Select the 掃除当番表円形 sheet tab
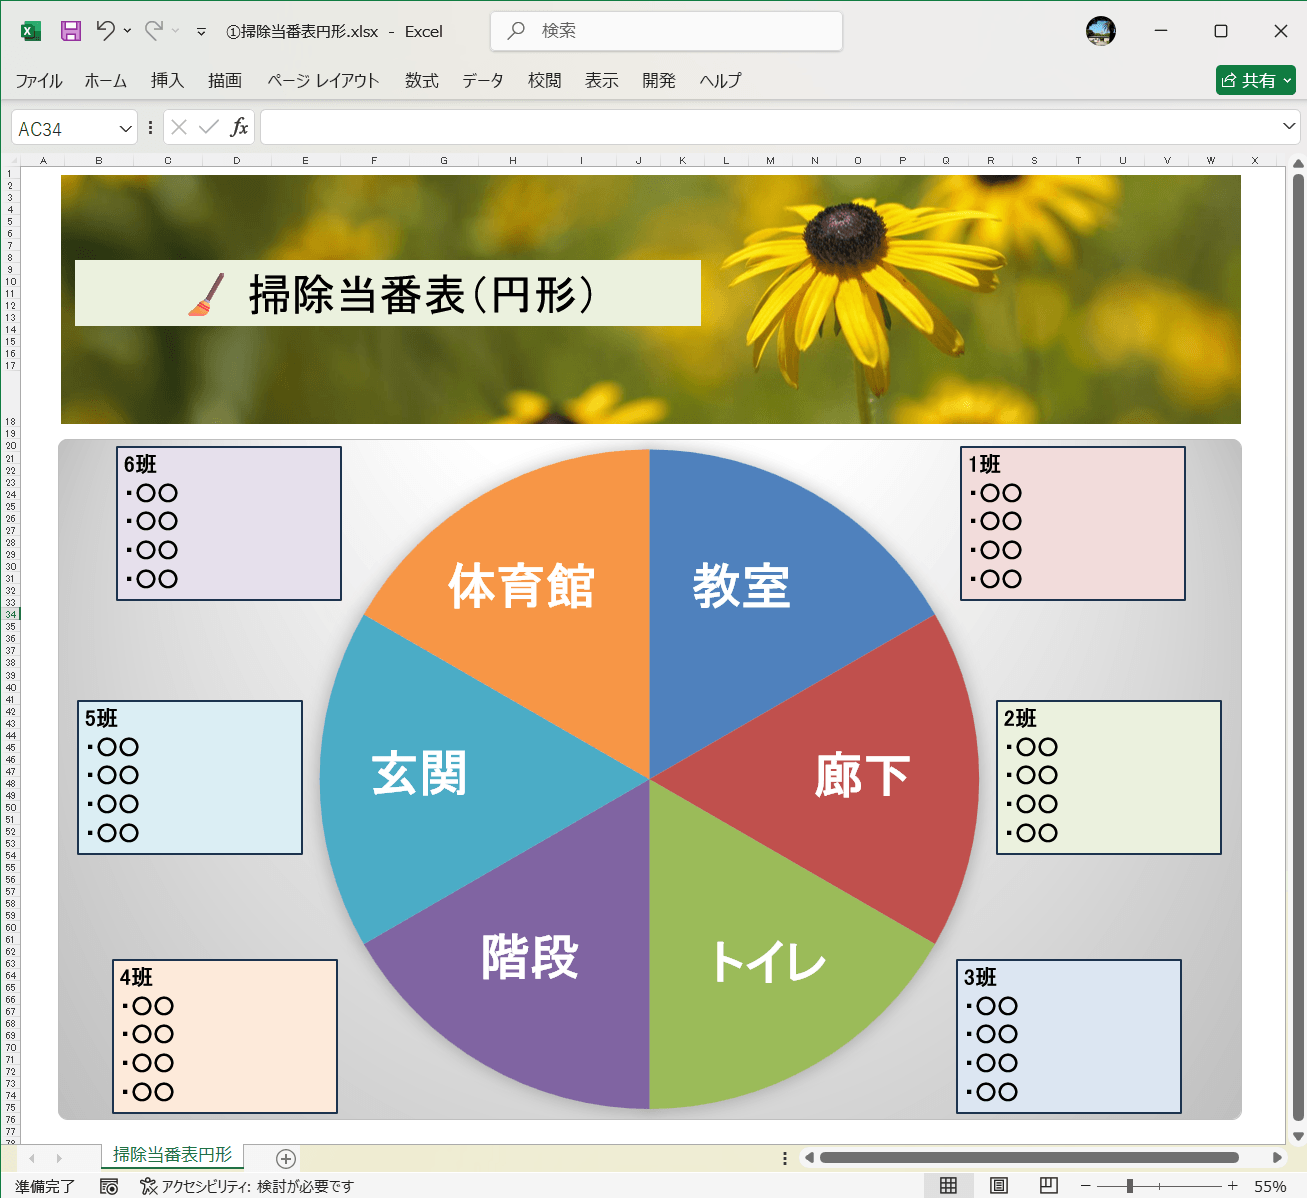Viewport: 1307px width, 1198px height. 171,1156
